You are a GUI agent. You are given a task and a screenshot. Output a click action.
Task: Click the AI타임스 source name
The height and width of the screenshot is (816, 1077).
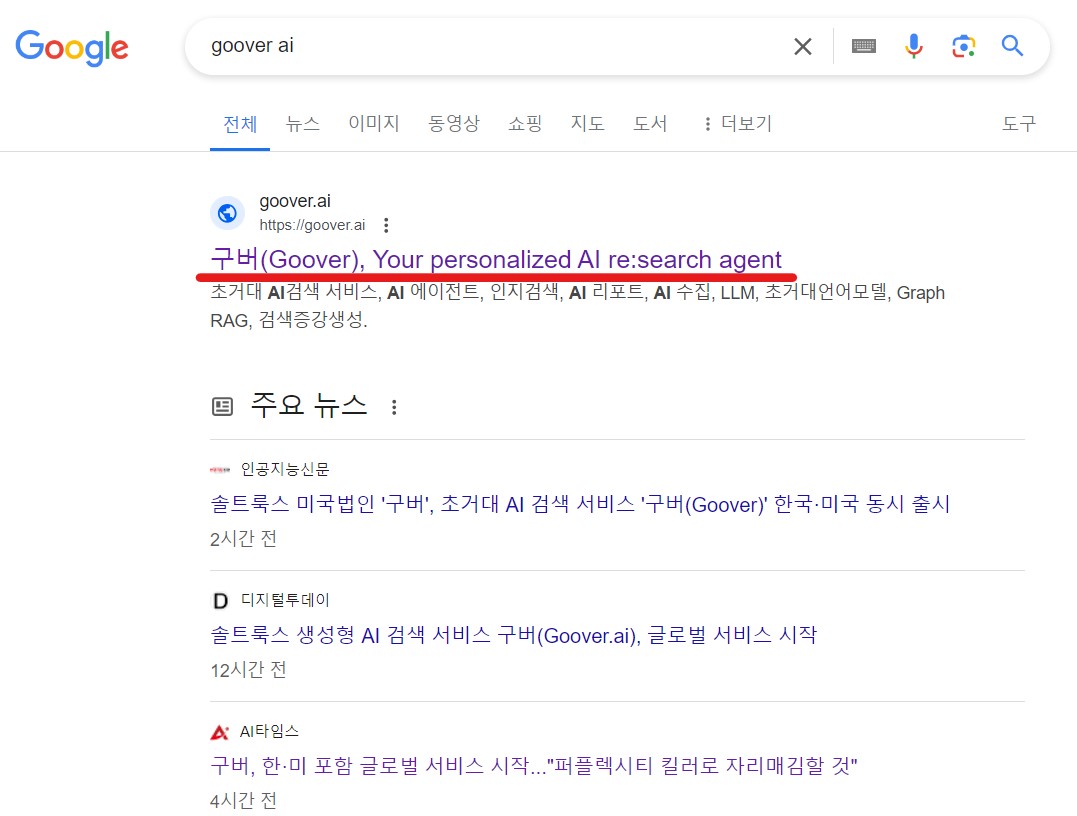point(269,732)
